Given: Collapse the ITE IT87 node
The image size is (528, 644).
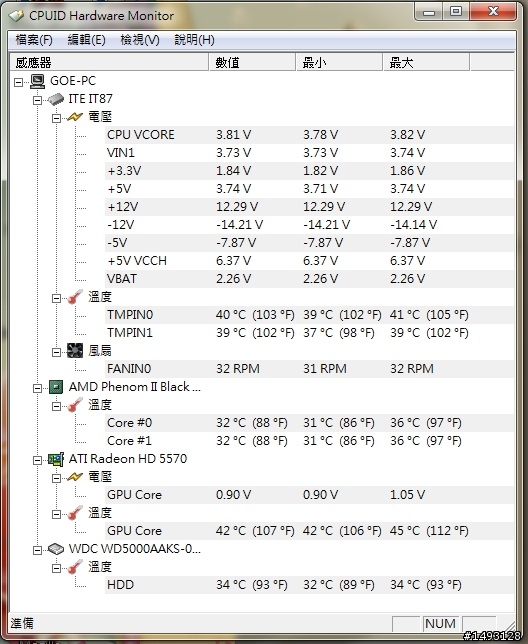Looking at the screenshot, I should (37, 100).
